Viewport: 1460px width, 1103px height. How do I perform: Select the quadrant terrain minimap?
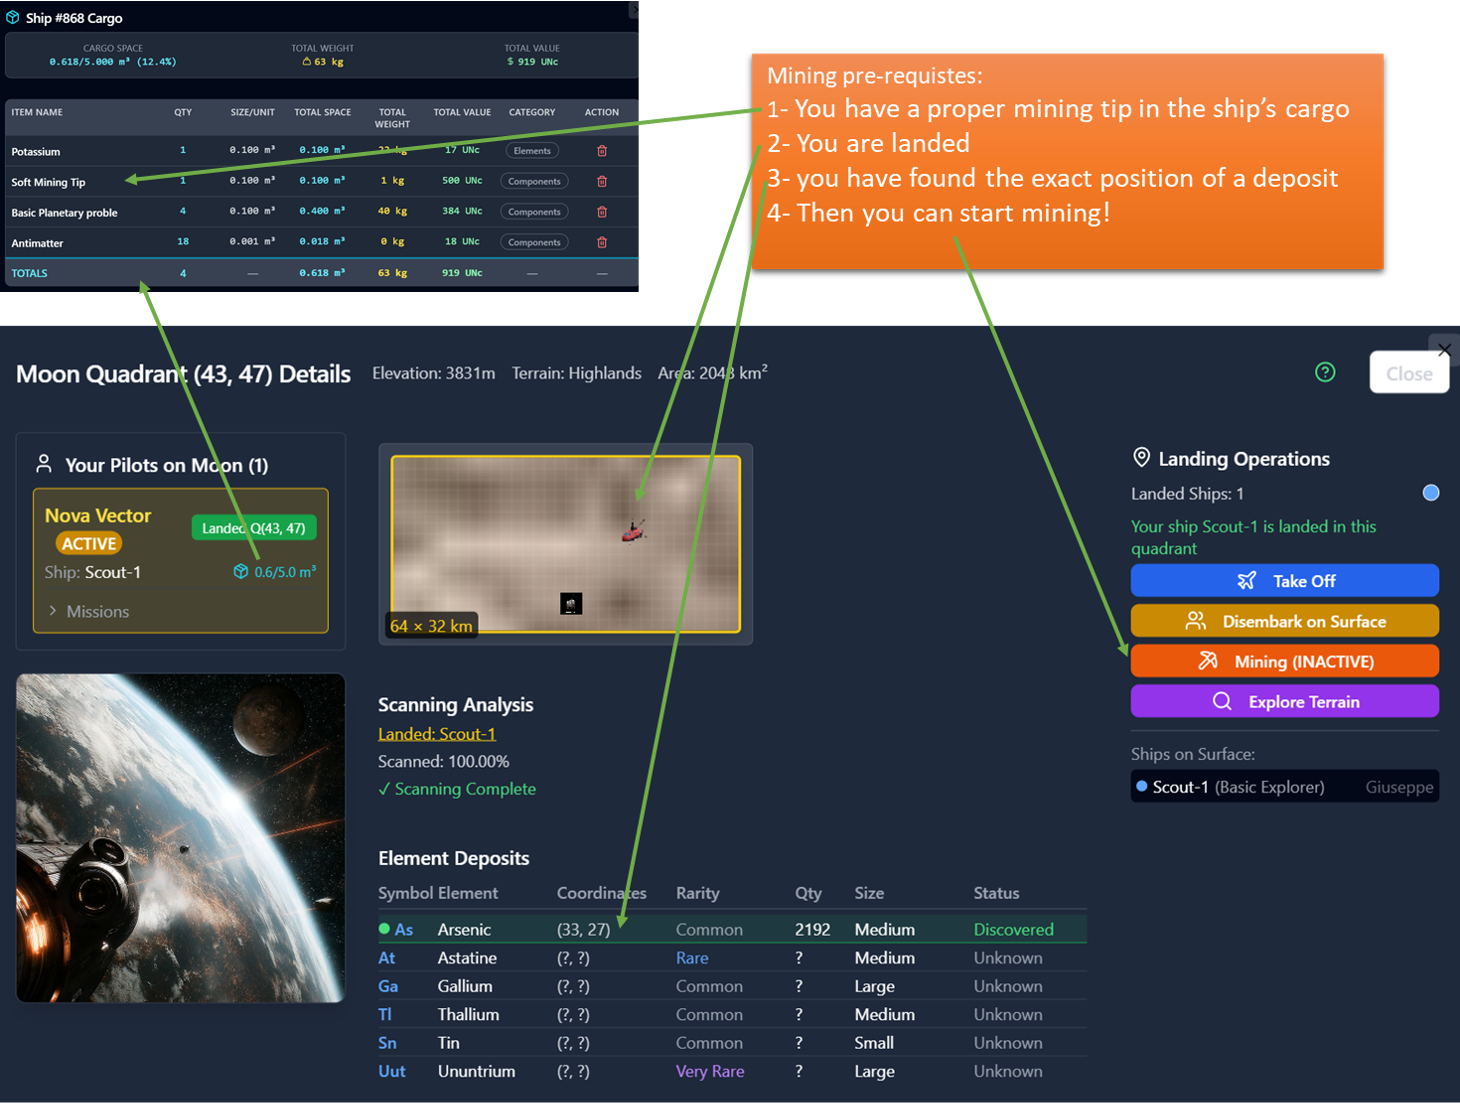(x=565, y=545)
